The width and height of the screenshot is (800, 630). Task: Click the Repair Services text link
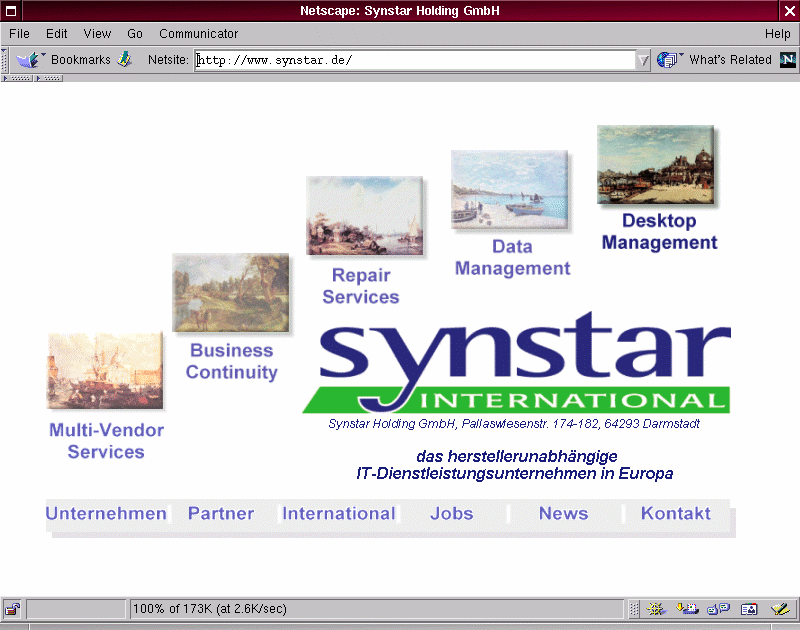point(361,286)
